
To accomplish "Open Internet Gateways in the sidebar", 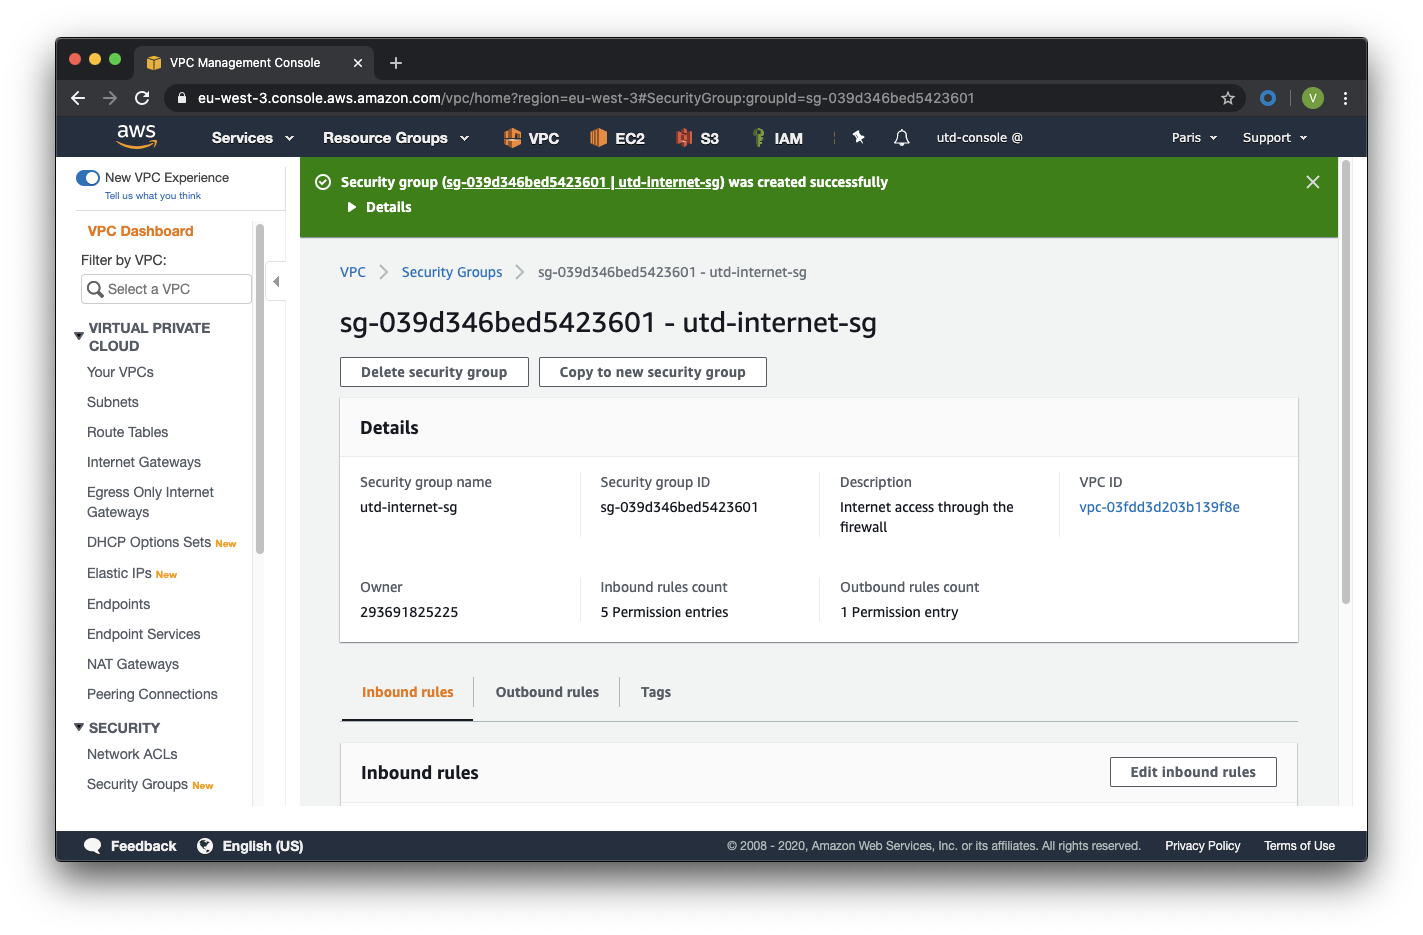I will (144, 462).
